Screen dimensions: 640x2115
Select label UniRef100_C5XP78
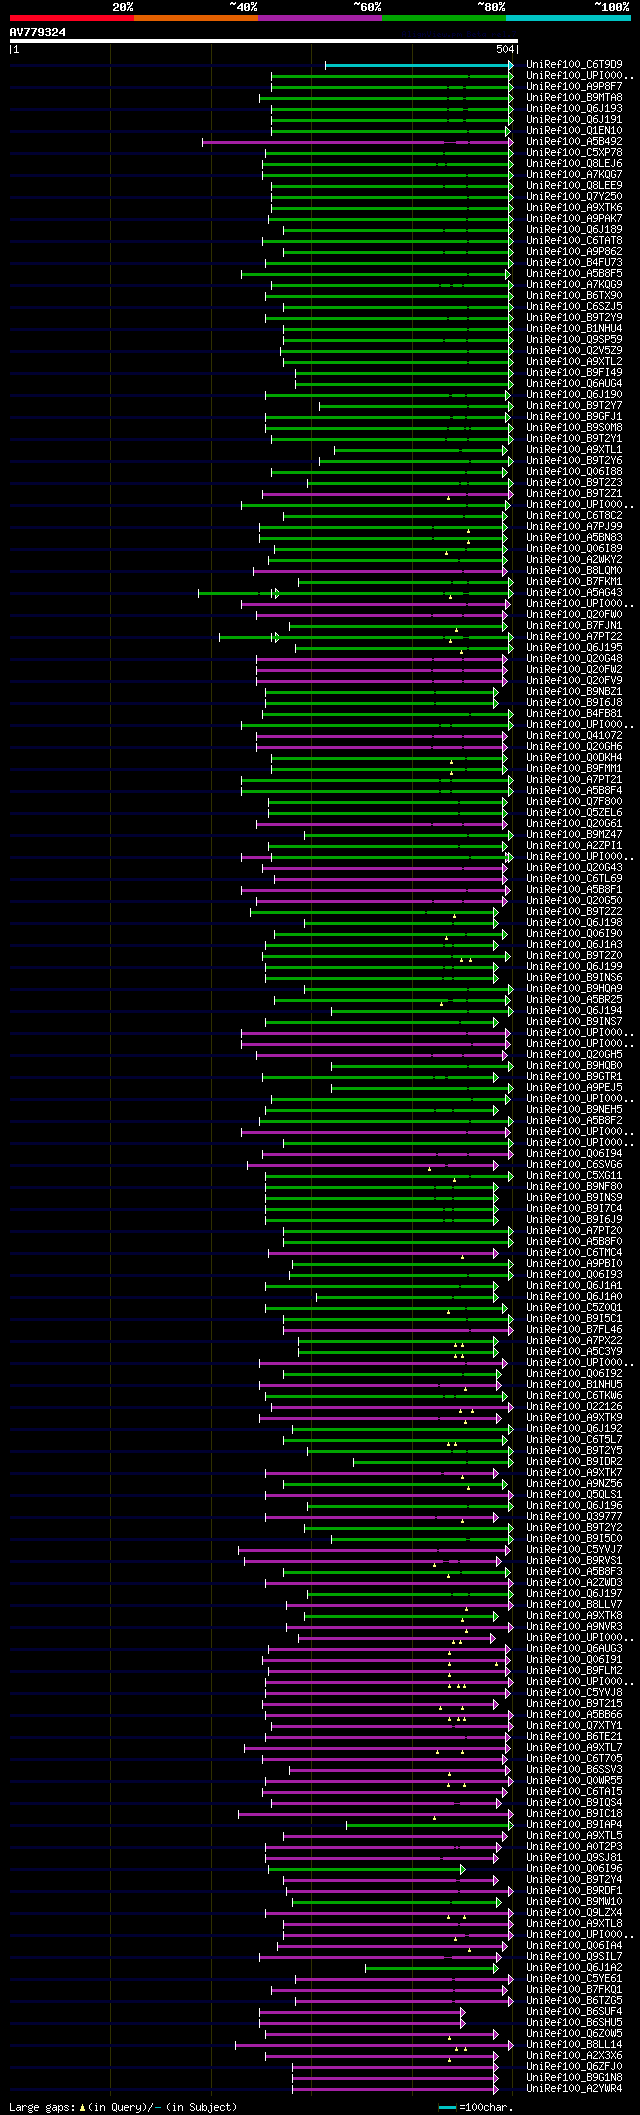pyautogui.click(x=574, y=153)
